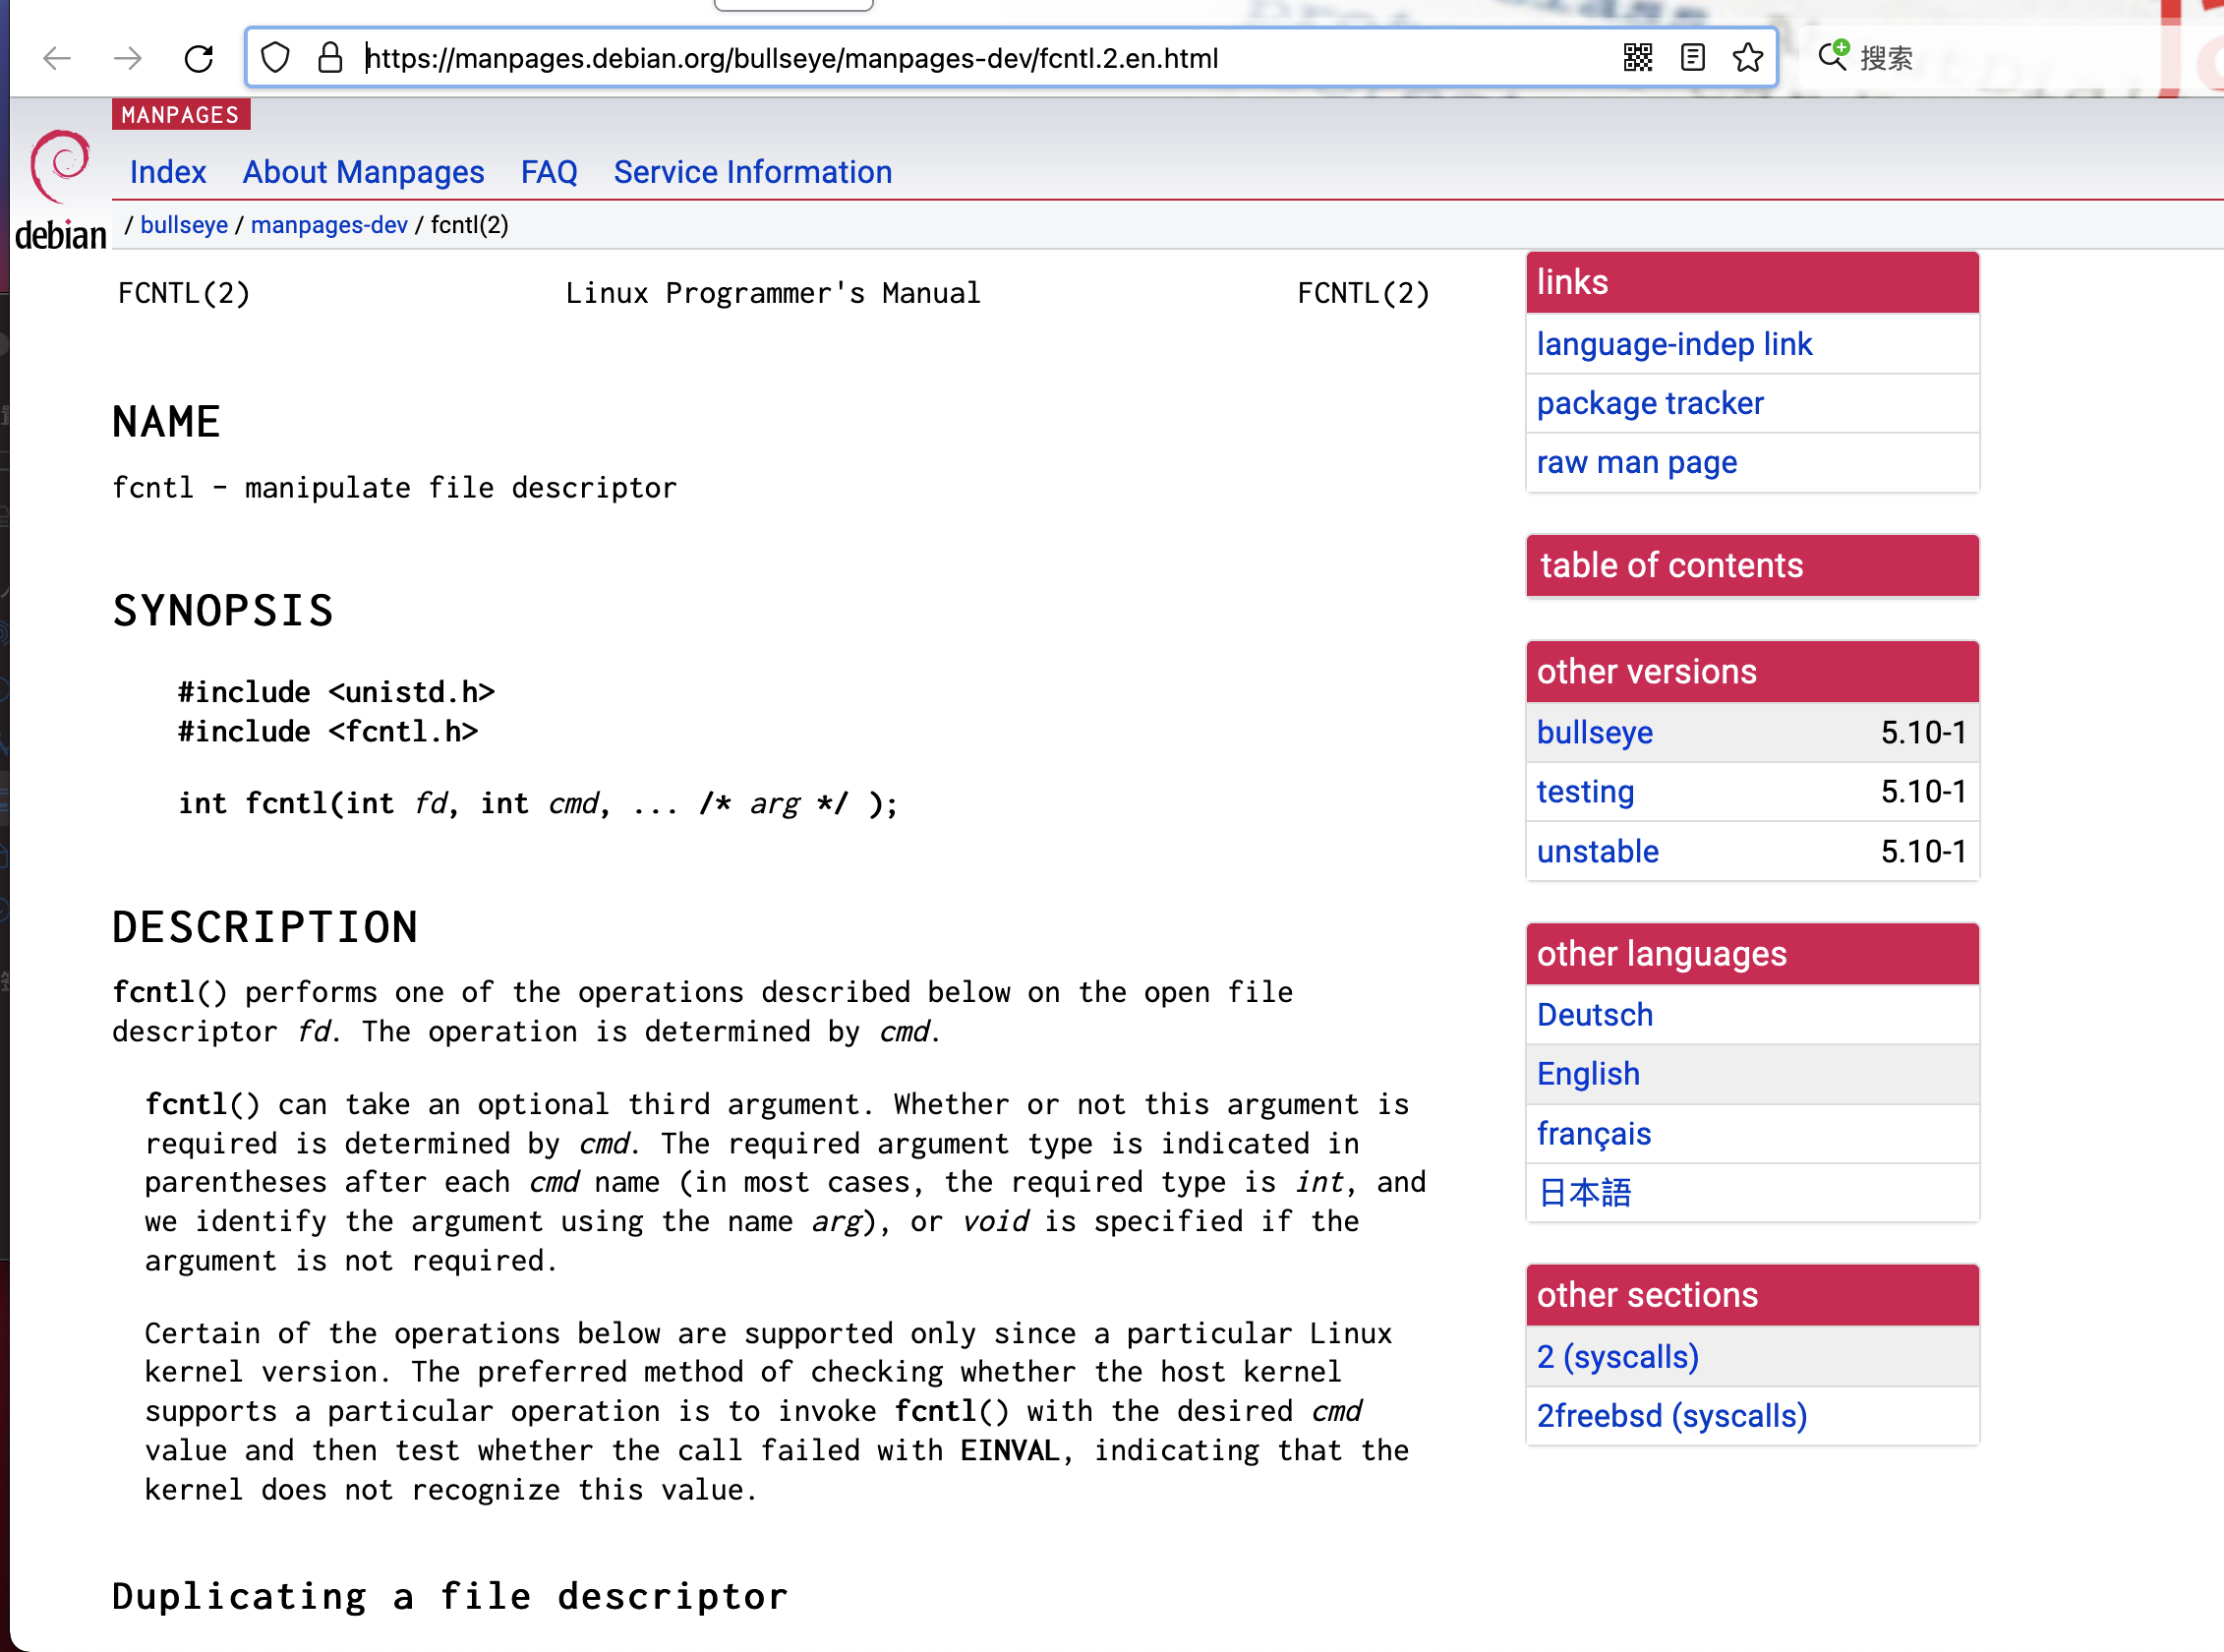Open the language-indep link
Screen dimensions: 2224x1652
[1674, 344]
